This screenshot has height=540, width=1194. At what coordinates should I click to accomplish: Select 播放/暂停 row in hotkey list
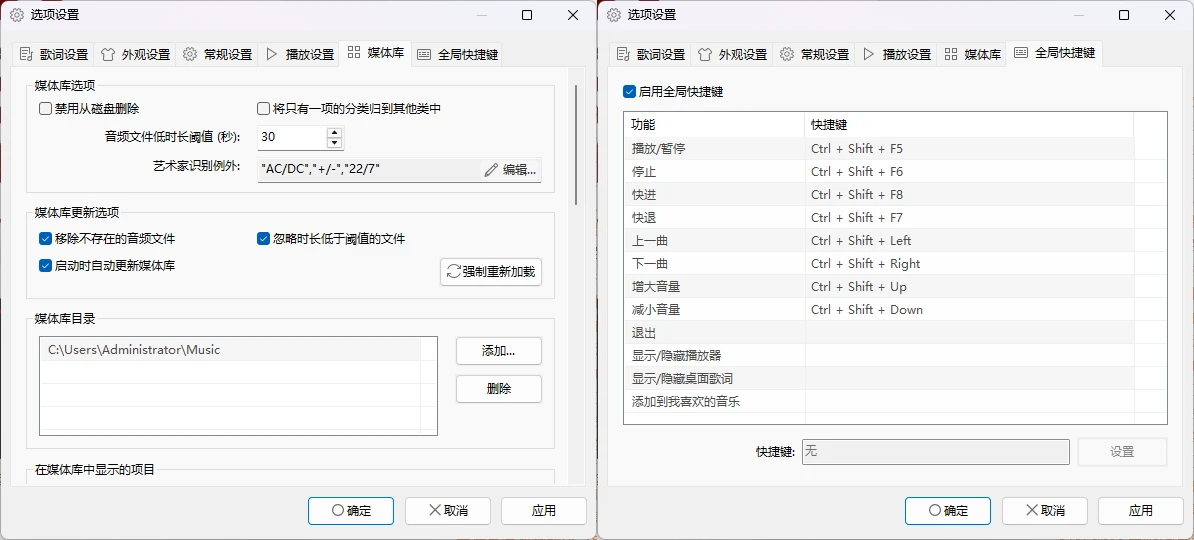[879, 149]
